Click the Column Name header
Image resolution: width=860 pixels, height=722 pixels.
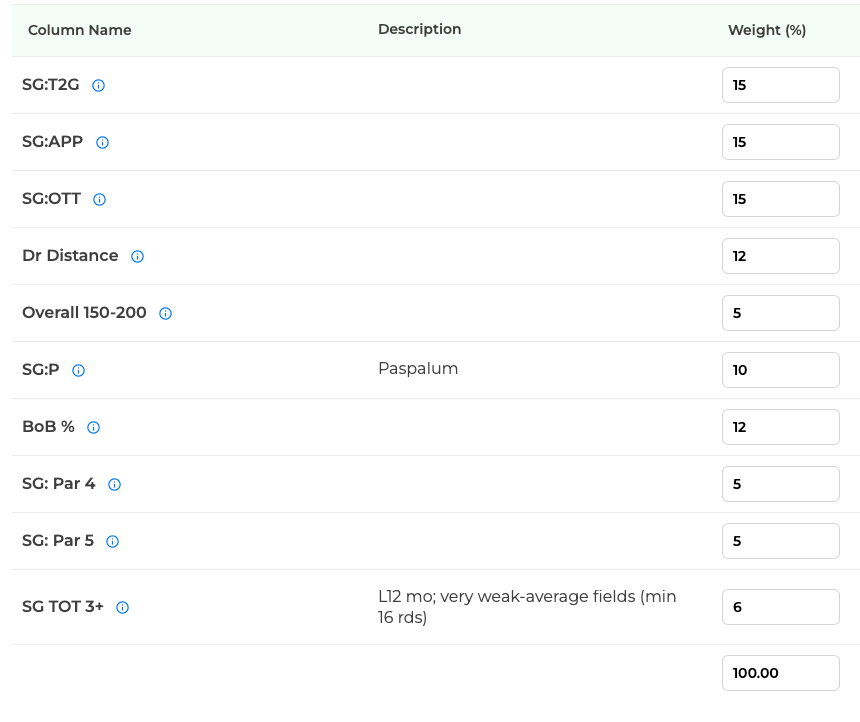click(80, 30)
